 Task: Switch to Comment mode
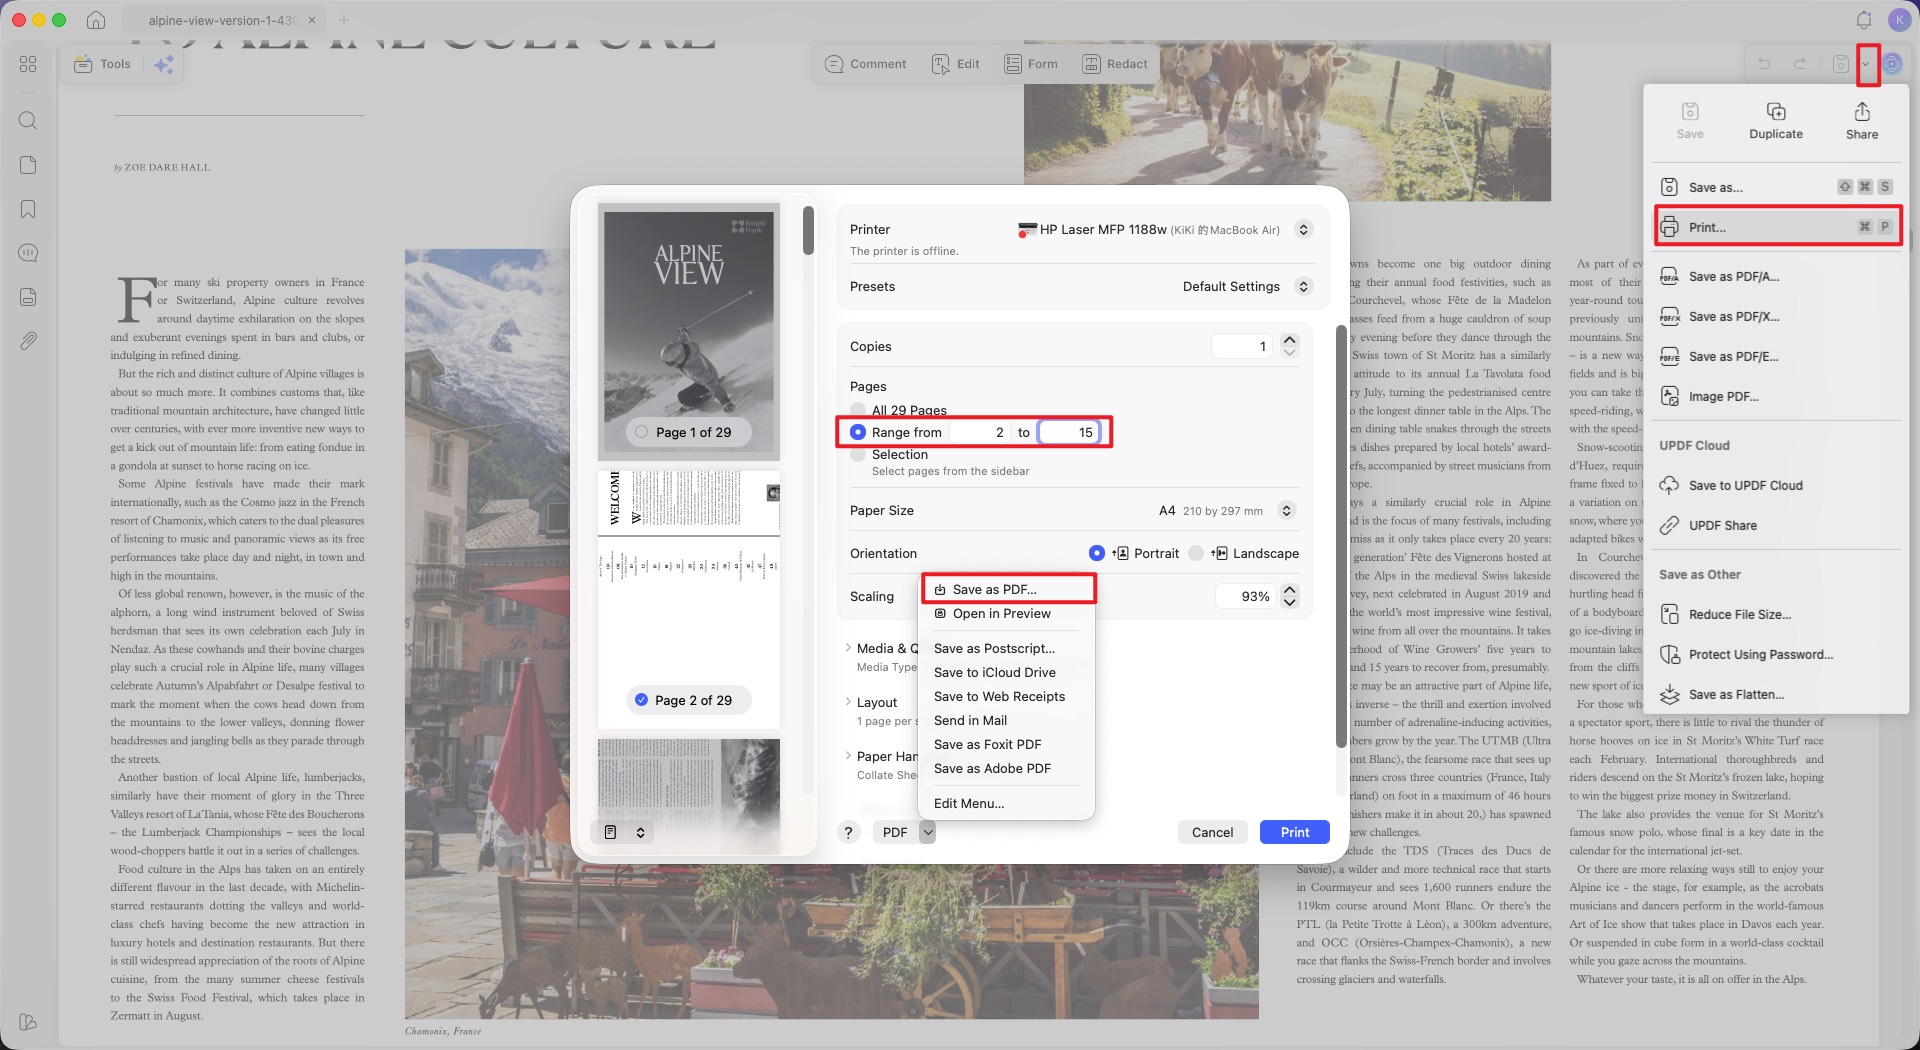(866, 64)
